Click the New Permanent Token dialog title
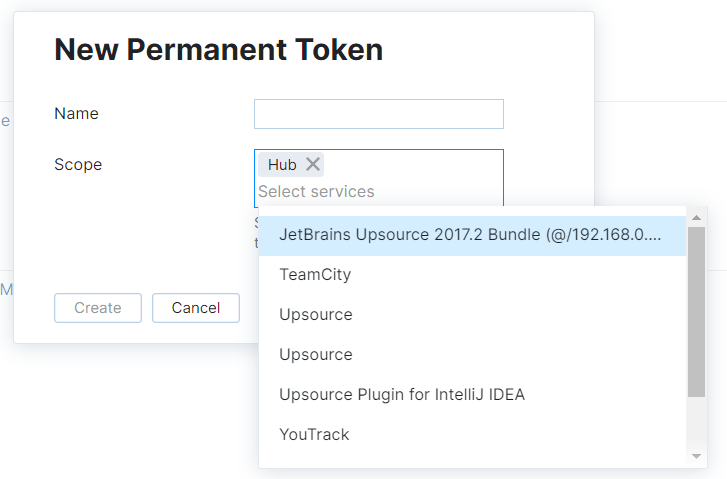Image resolution: width=727 pixels, height=479 pixels. [x=218, y=49]
